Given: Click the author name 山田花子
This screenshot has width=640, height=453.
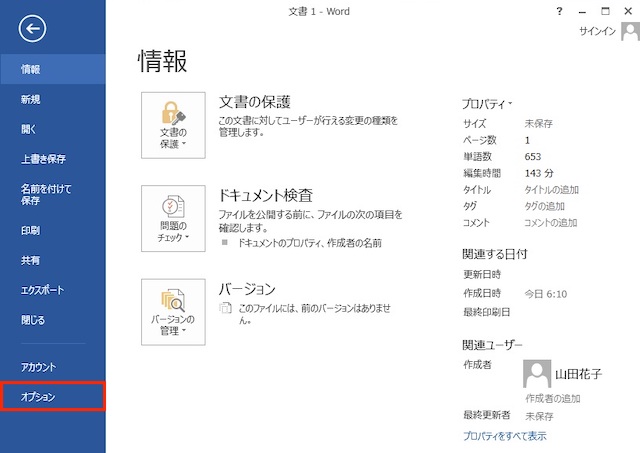Looking at the screenshot, I should tap(578, 373).
